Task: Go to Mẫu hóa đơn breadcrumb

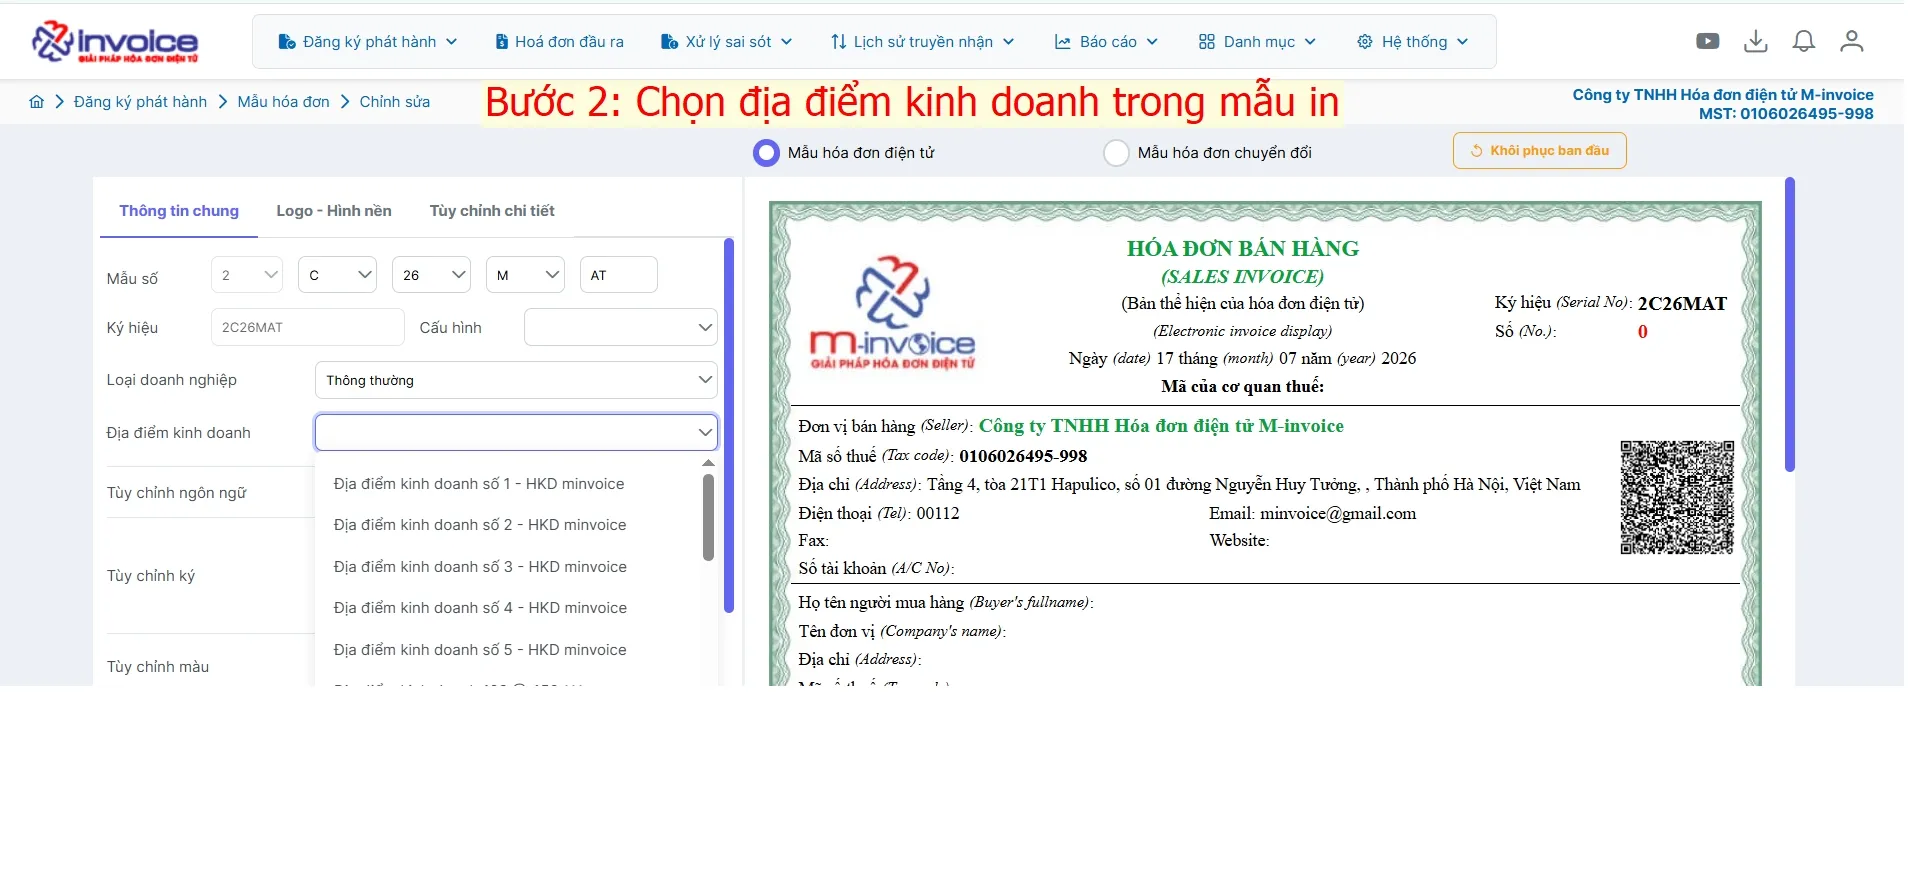Action: (283, 102)
